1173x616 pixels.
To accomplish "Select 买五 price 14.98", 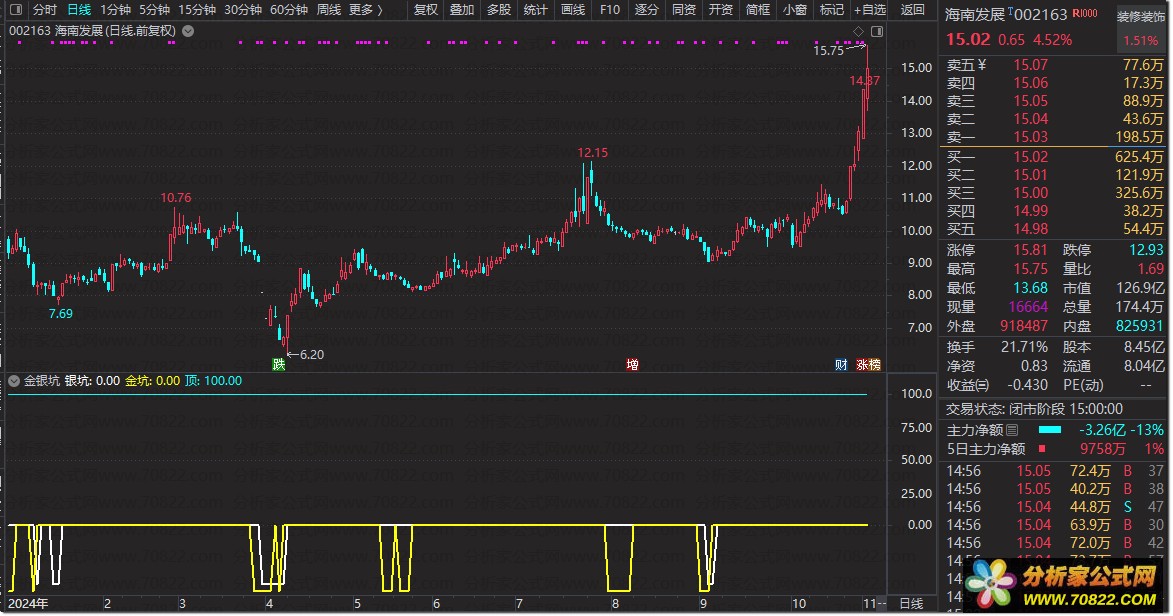I will click(x=1031, y=229).
